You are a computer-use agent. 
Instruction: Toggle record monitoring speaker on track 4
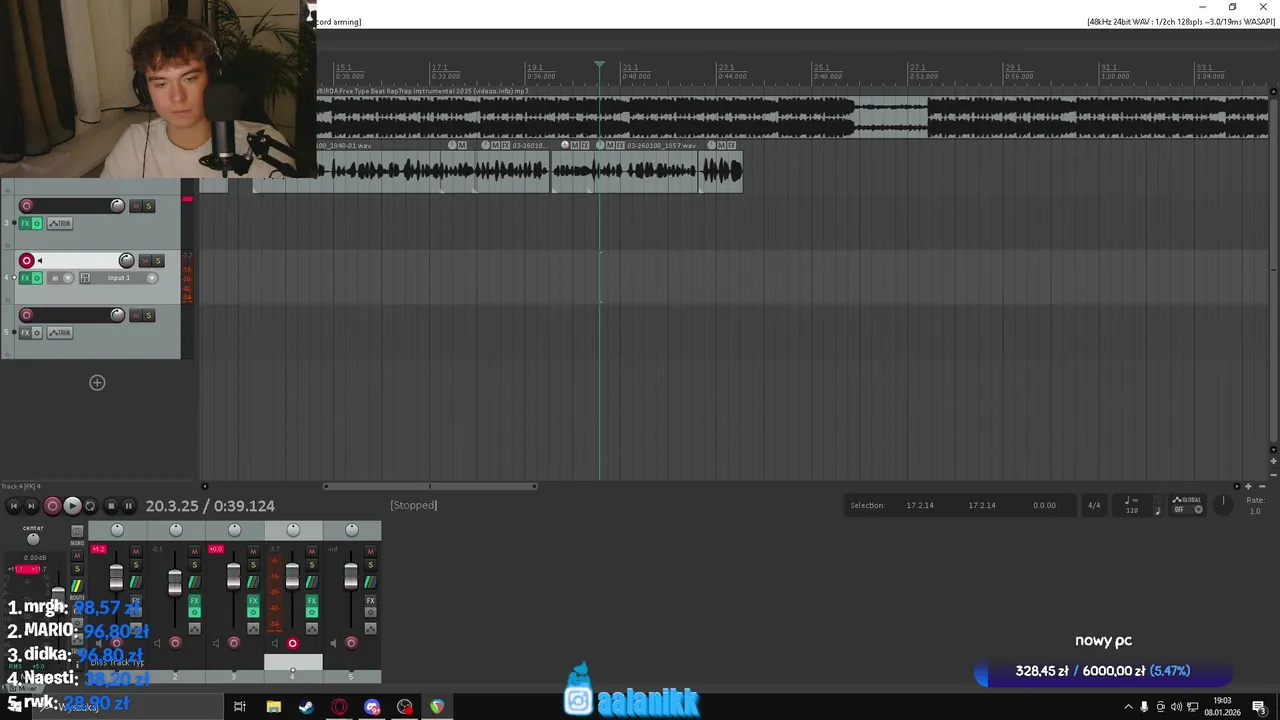tap(40, 261)
